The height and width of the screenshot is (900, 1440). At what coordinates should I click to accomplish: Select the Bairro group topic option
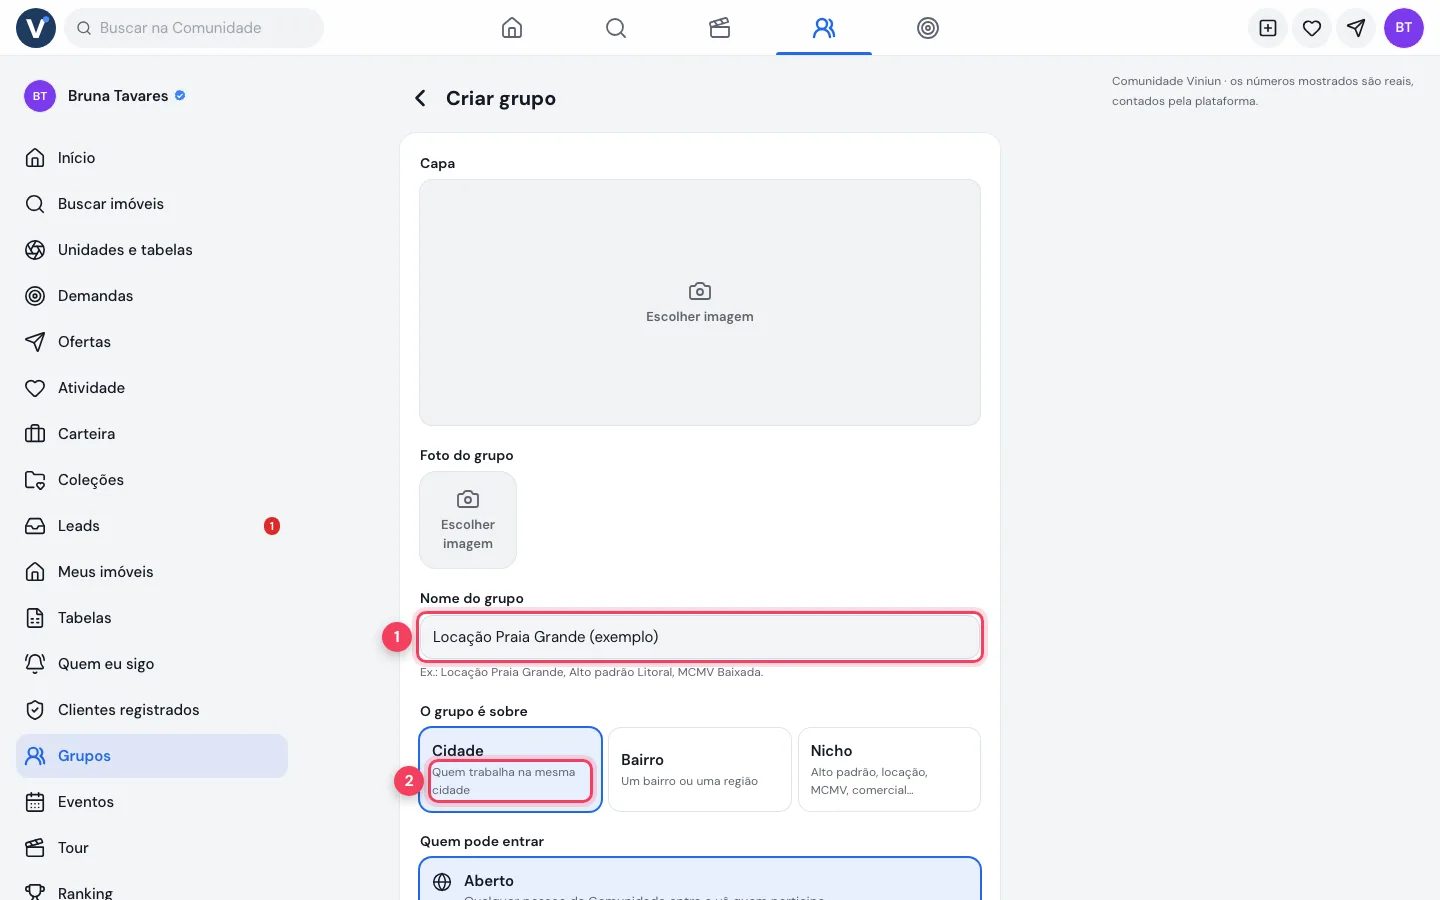700,769
